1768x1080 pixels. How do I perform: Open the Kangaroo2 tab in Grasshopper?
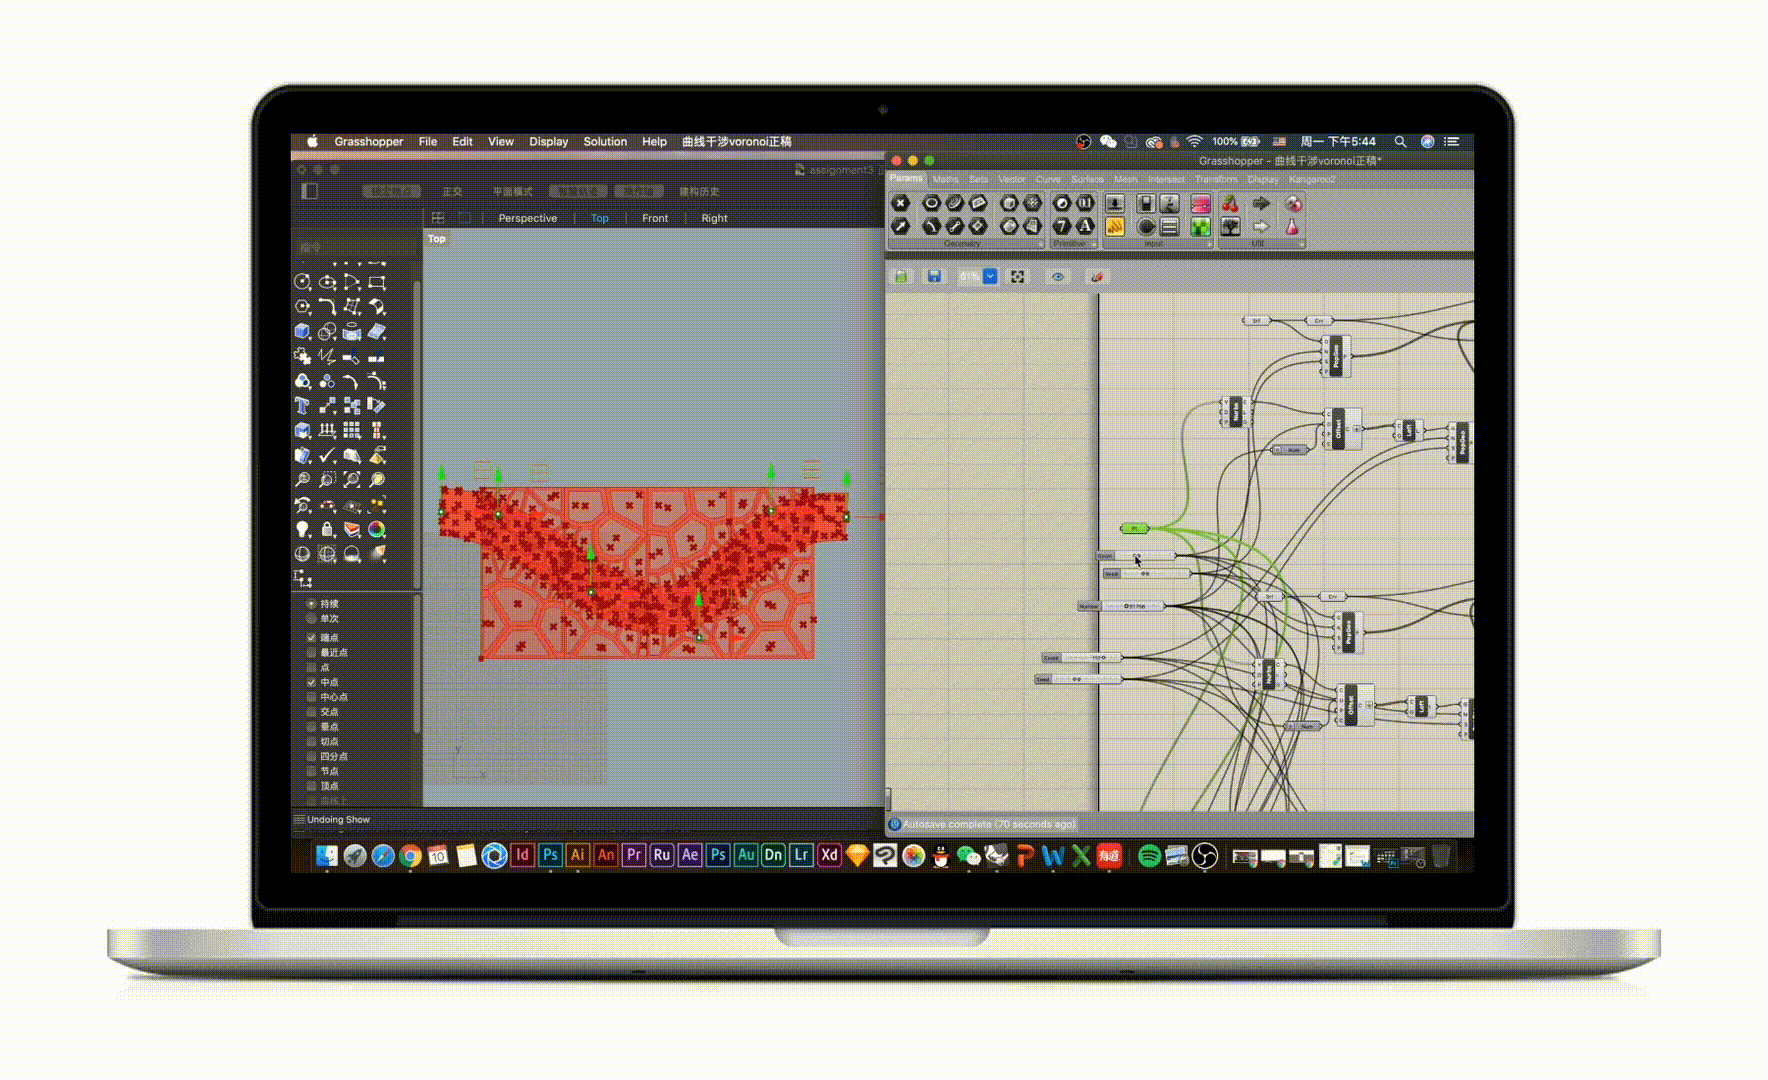[x=1312, y=180]
